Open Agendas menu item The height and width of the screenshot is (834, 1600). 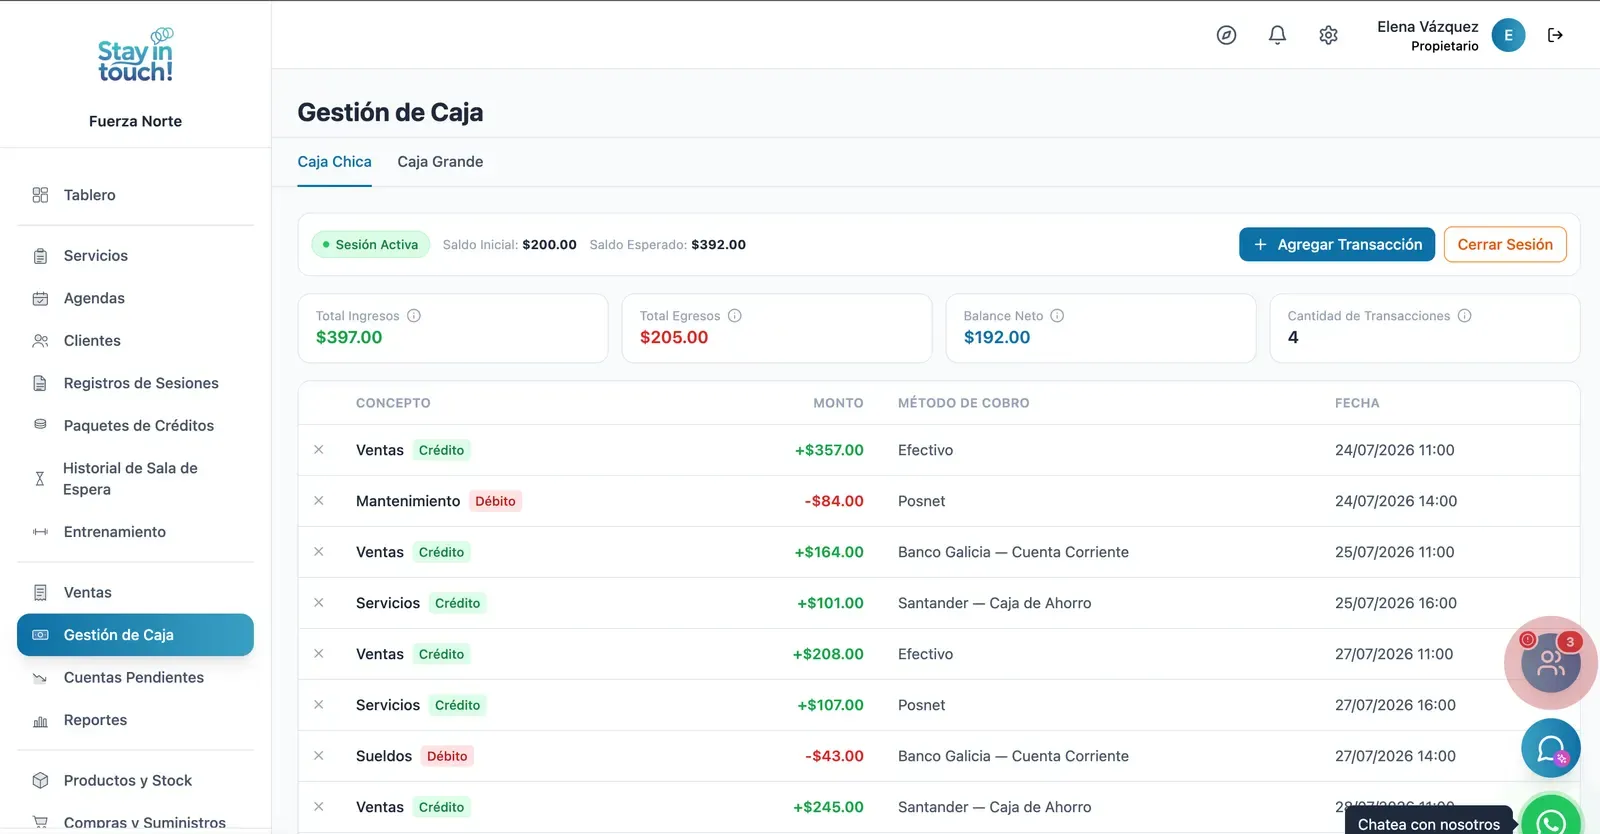pyautogui.click(x=135, y=298)
